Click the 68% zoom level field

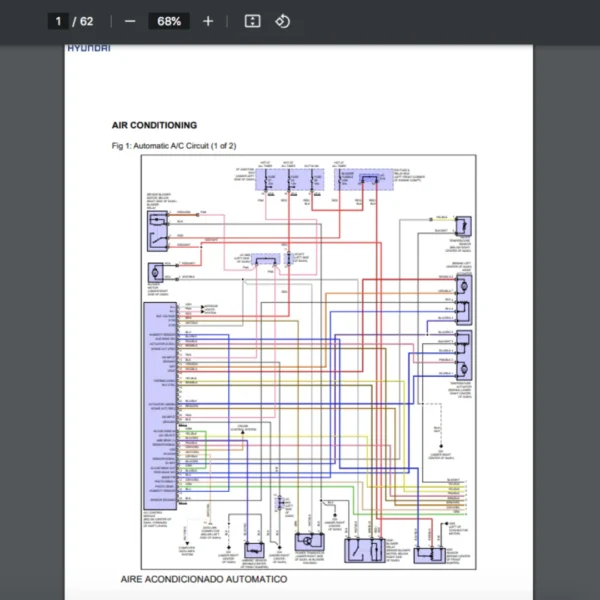[x=169, y=21]
